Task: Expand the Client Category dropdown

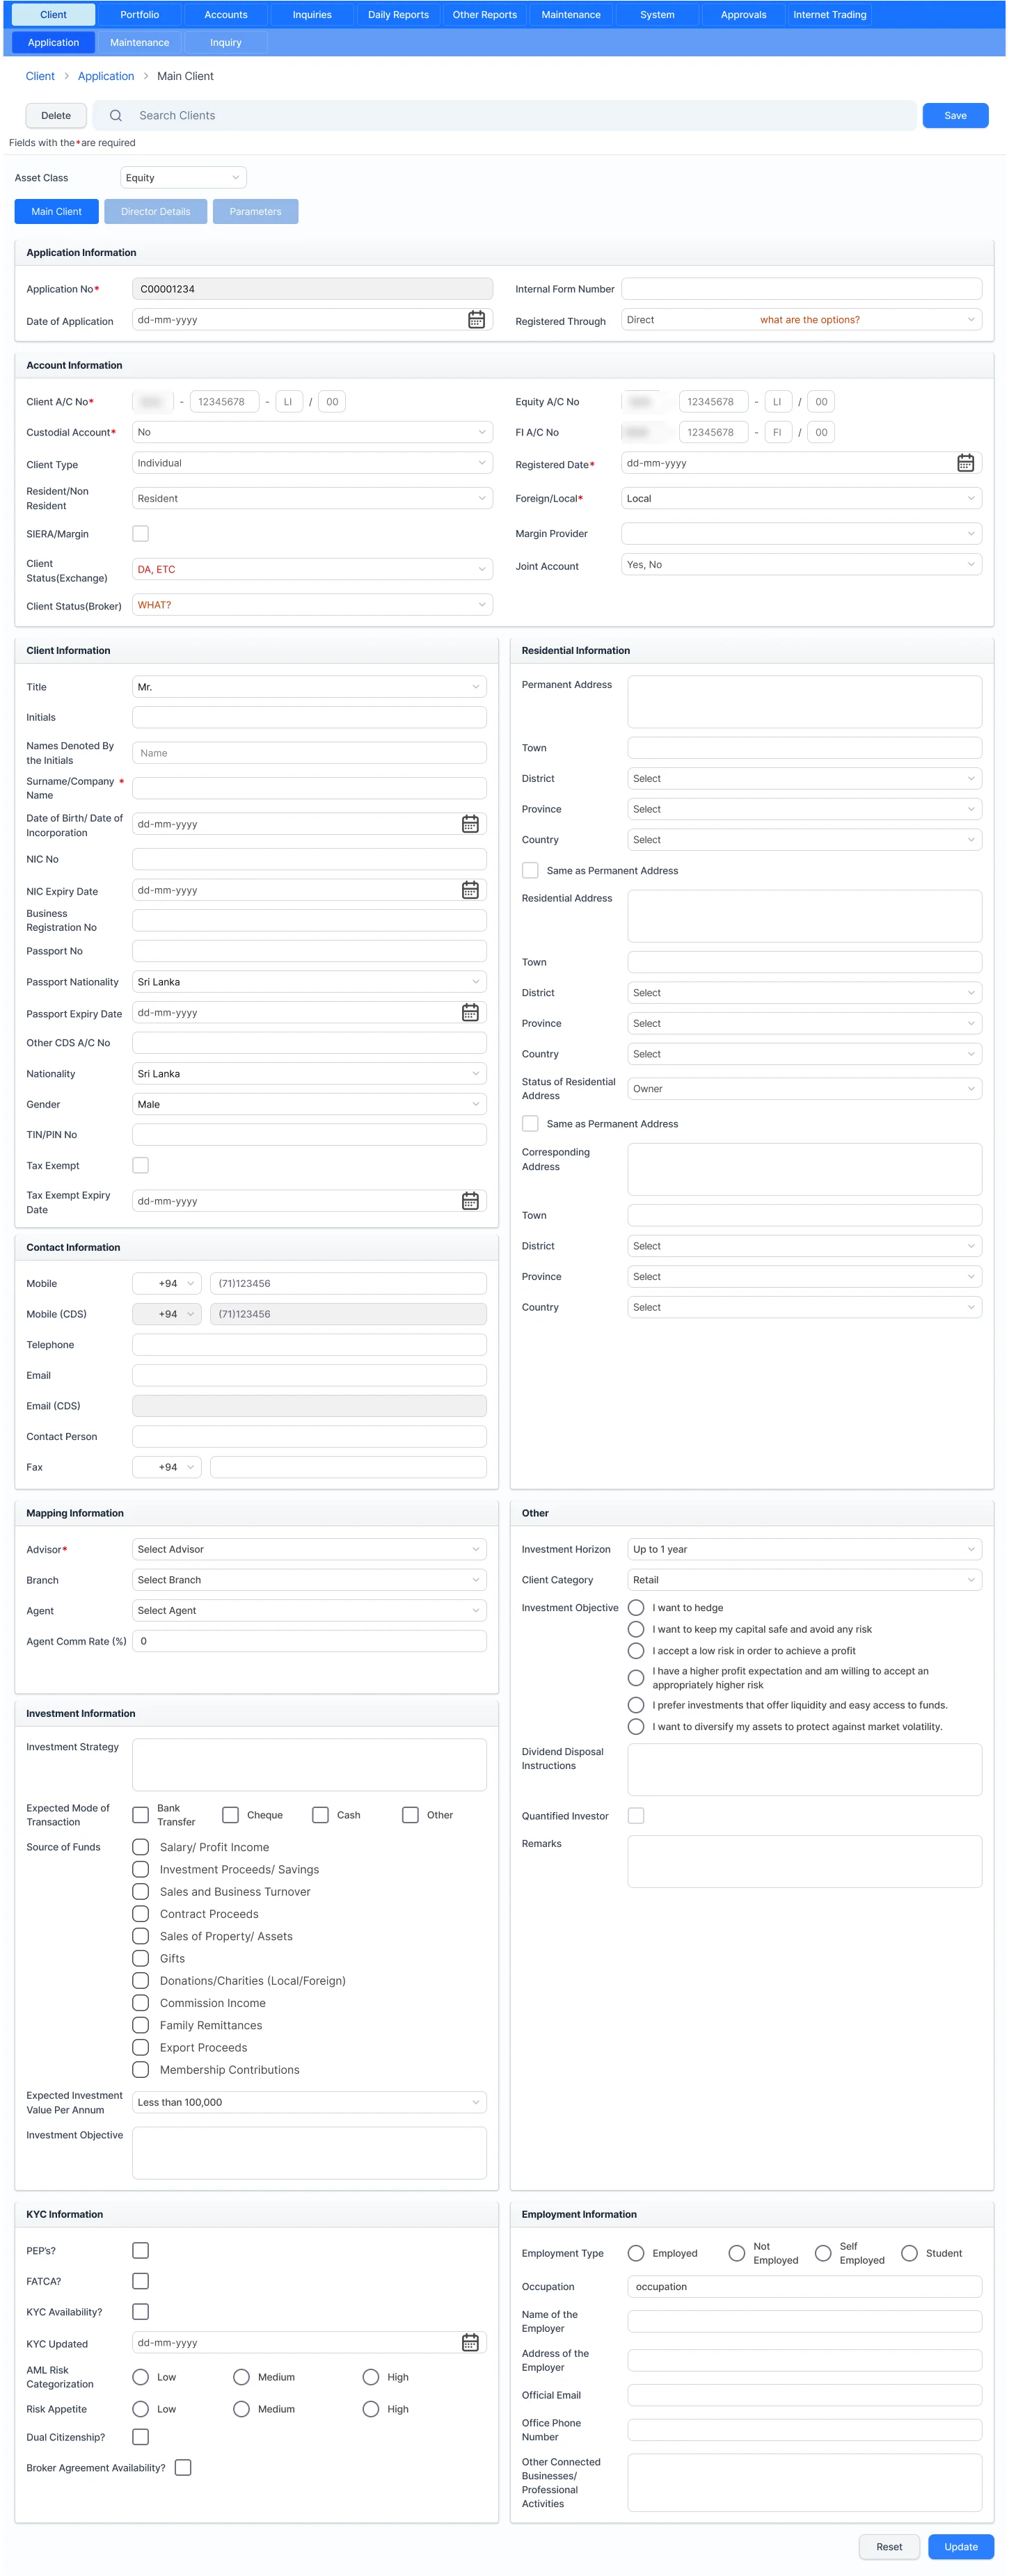Action: point(804,1581)
